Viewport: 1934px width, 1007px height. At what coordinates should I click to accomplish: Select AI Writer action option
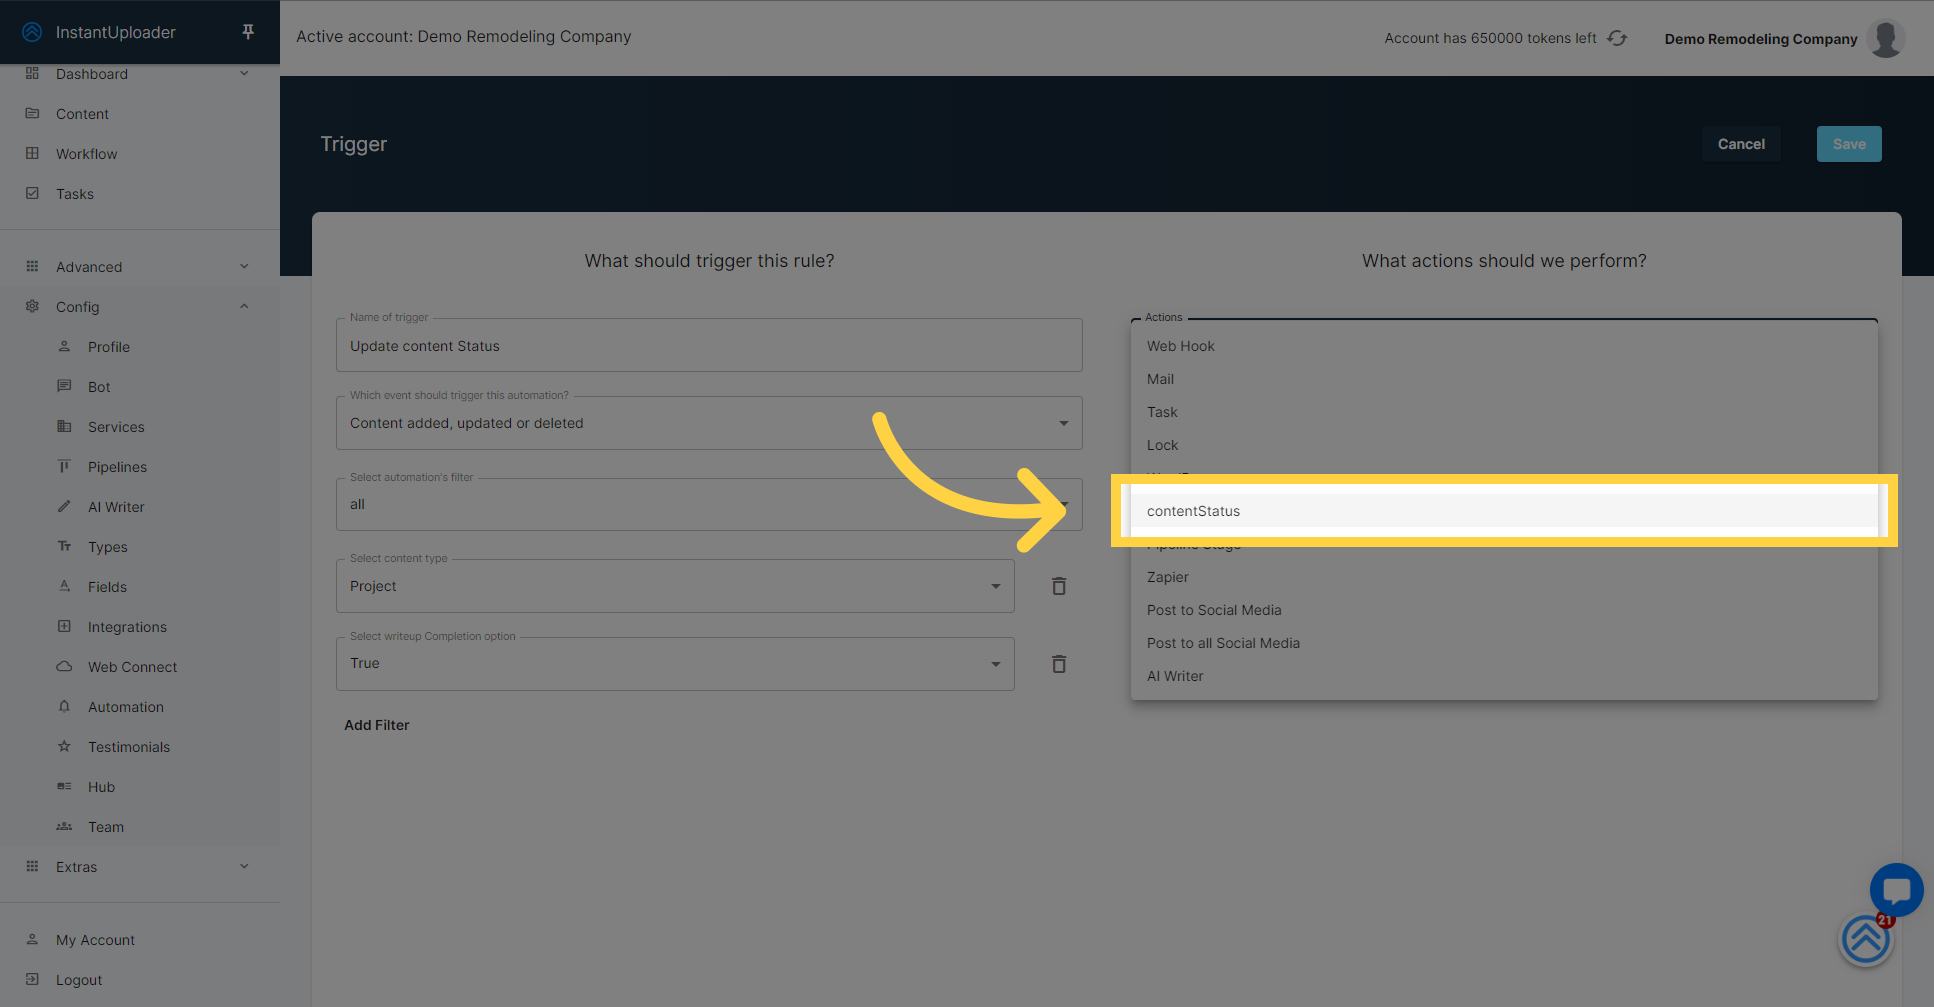point(1504,676)
